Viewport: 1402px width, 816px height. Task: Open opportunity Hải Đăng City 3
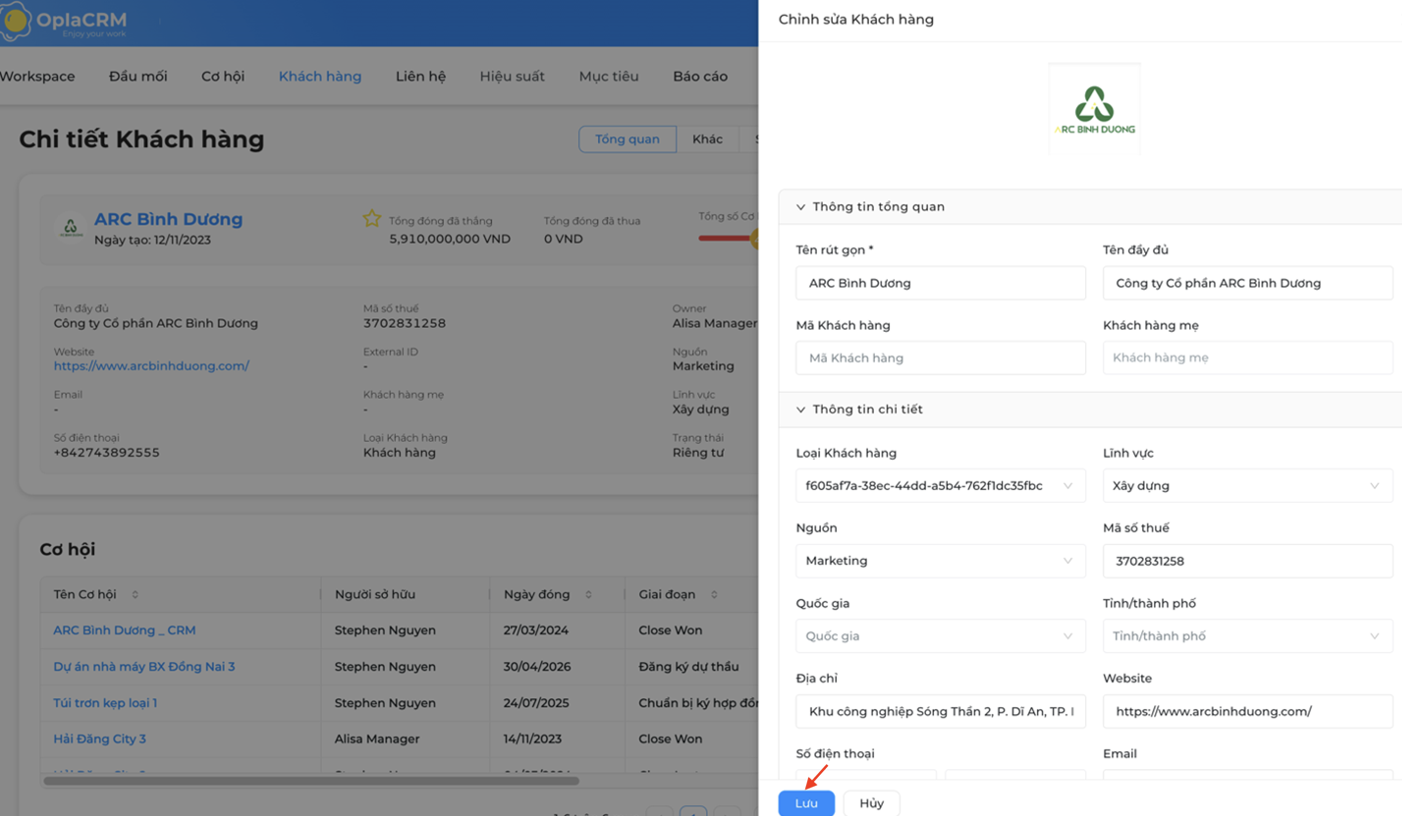click(99, 739)
